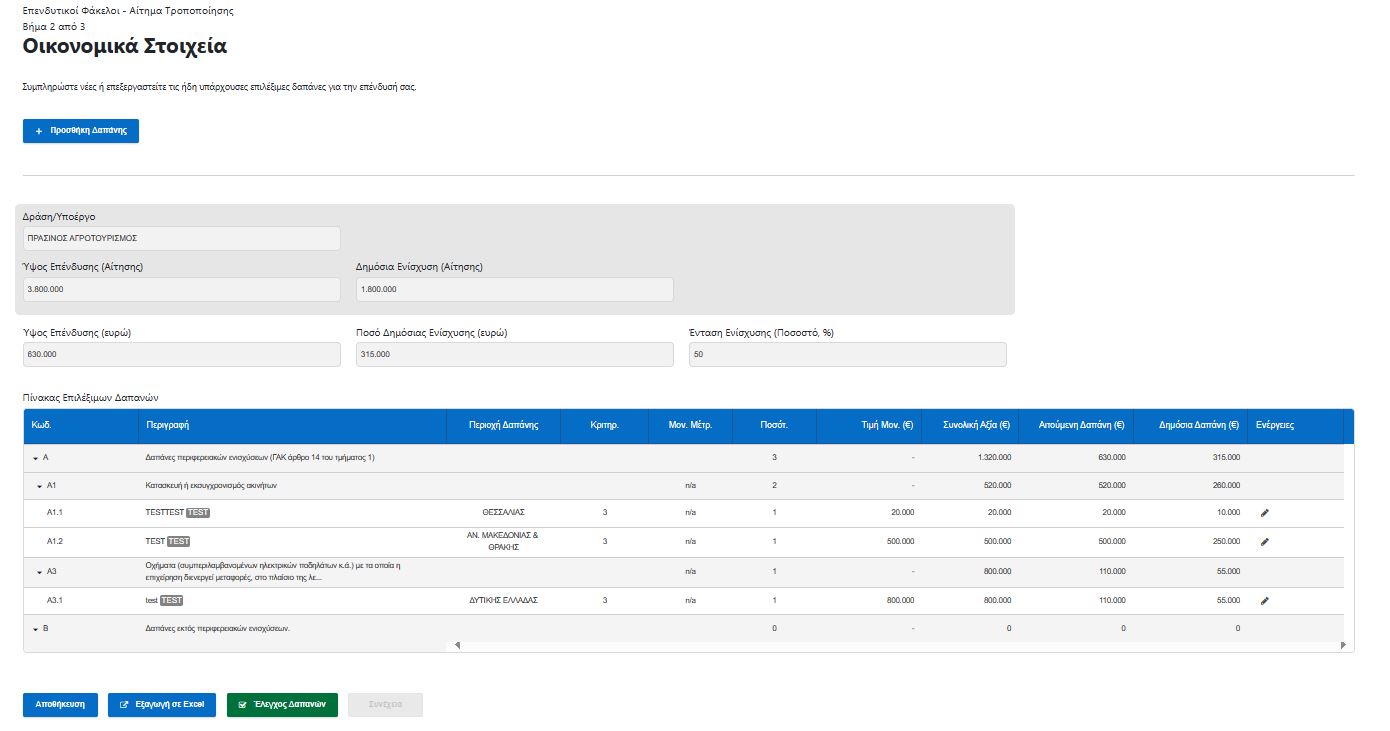Click the Οχήματα description in row A3
Image resolution: width=1390 pixels, height=731 pixels.
click(x=272, y=572)
